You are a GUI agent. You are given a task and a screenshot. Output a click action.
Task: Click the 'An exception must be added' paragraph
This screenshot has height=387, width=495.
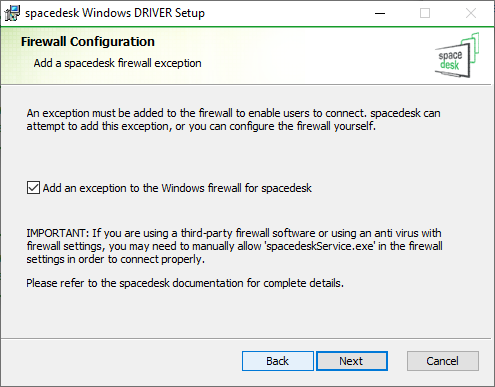(x=233, y=120)
